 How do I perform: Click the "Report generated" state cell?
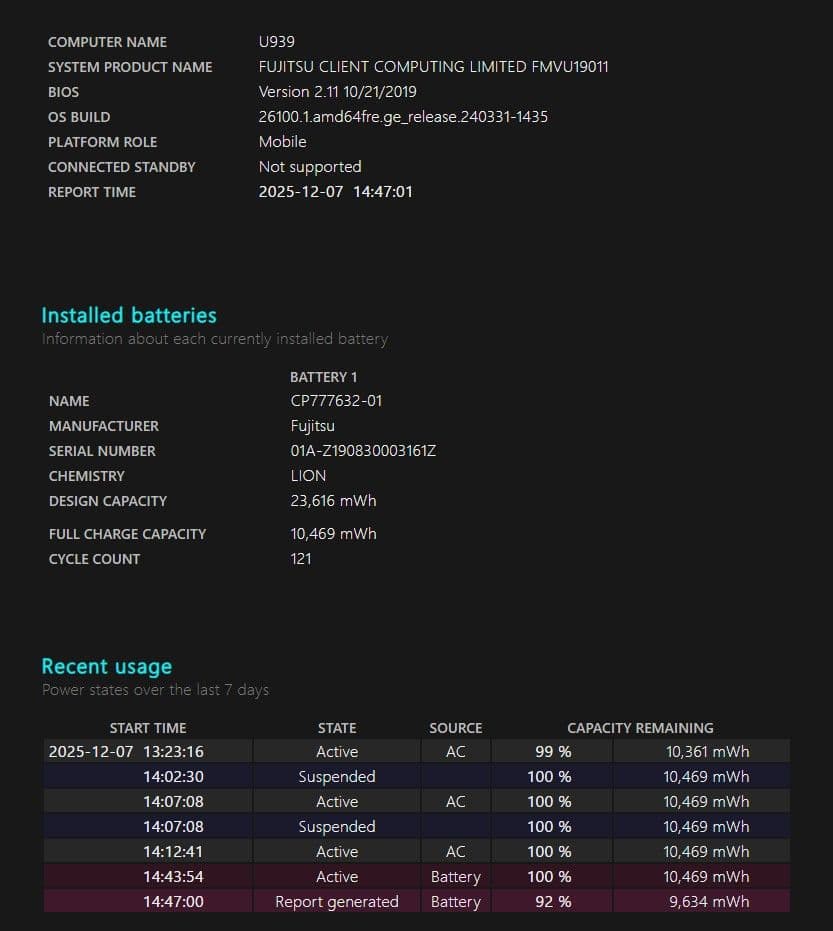[337, 902]
